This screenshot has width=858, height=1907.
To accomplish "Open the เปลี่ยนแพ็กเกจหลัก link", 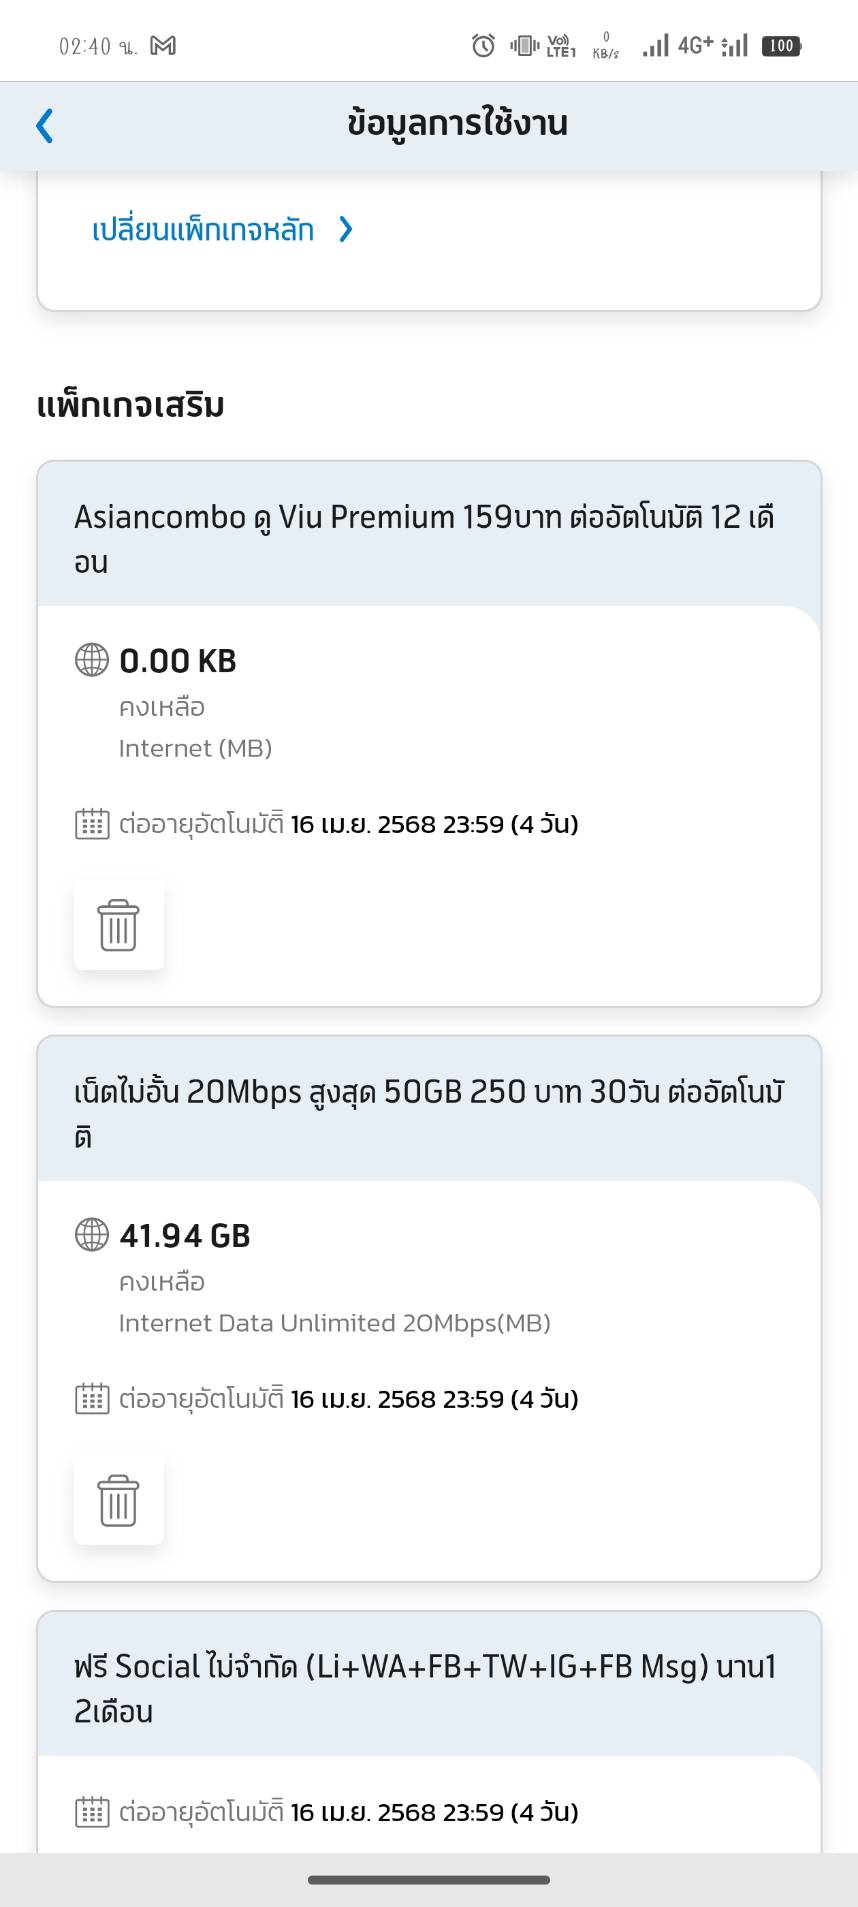I will click(x=203, y=230).
